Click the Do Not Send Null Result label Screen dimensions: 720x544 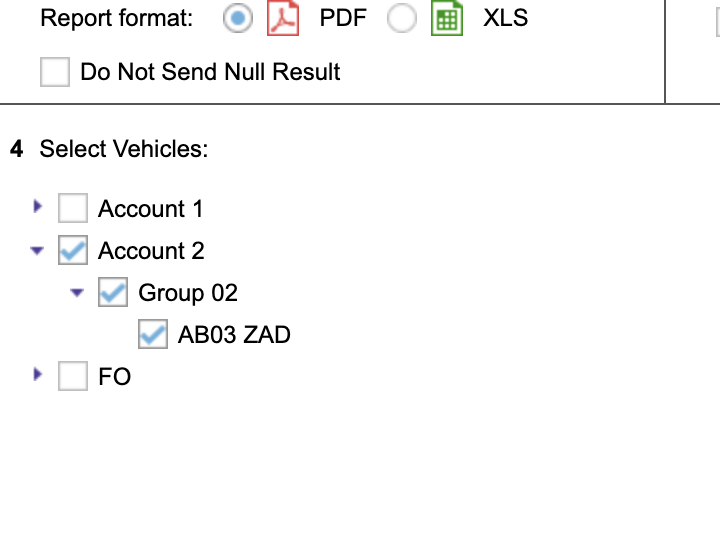point(210,72)
